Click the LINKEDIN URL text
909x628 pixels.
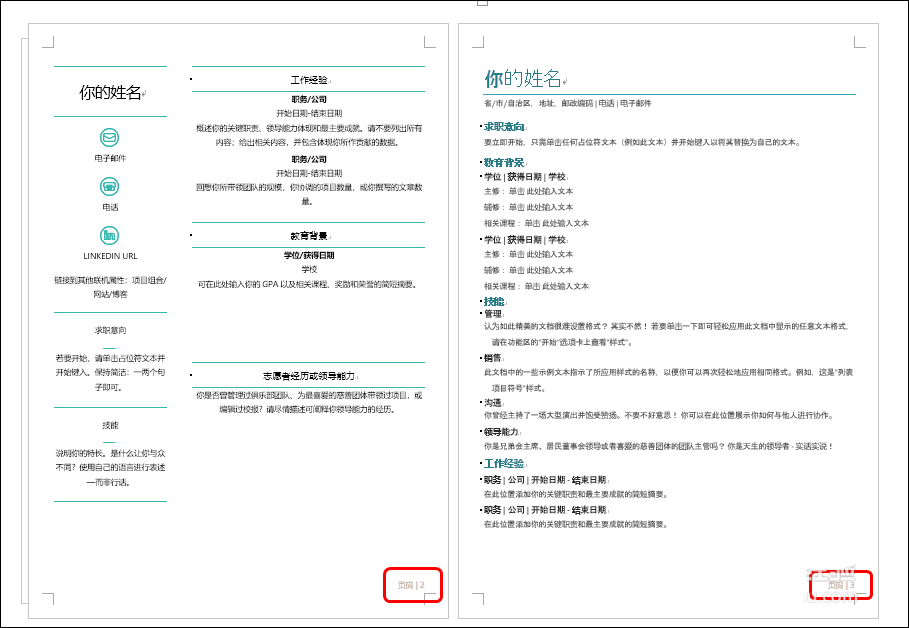[110, 256]
